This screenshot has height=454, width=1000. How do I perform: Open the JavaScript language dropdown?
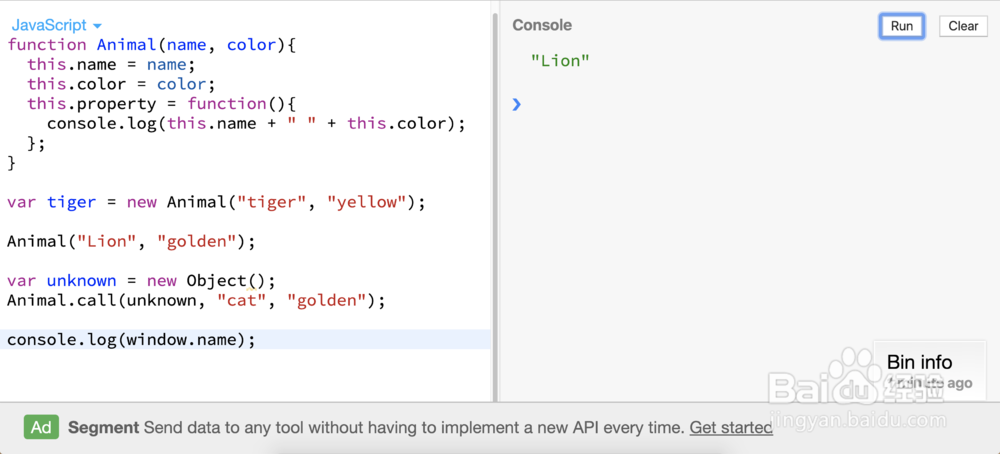57,24
